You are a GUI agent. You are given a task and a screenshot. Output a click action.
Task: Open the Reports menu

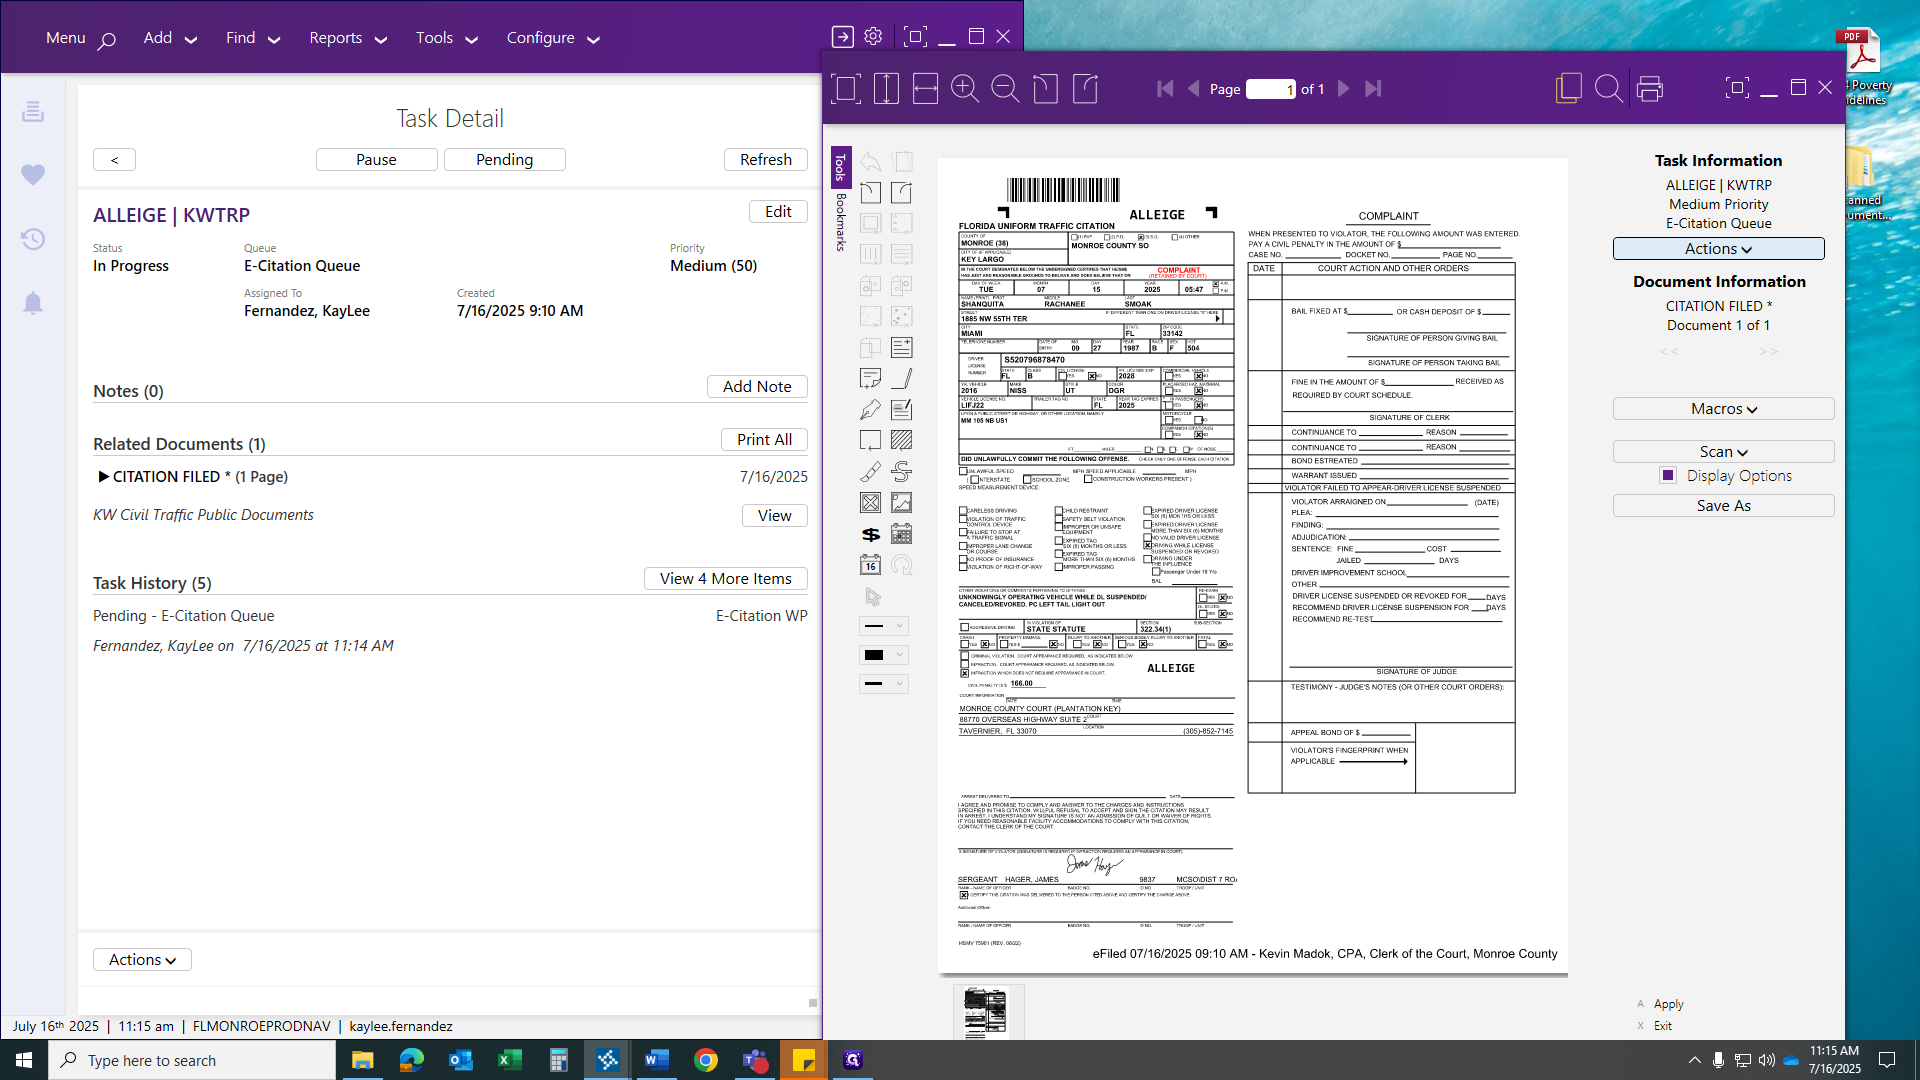pos(347,38)
